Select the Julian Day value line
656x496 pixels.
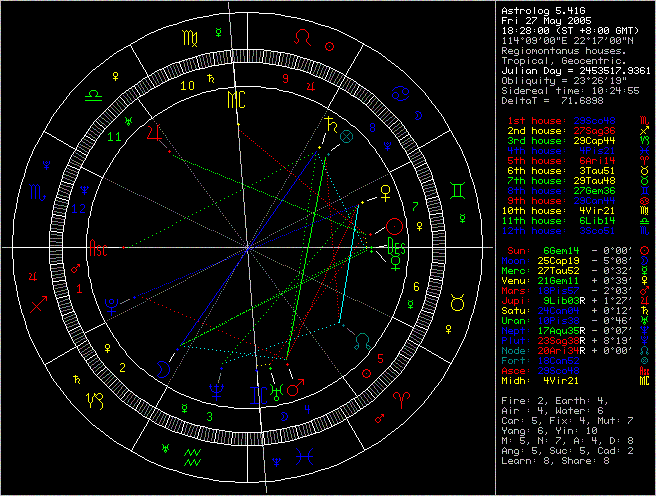click(574, 70)
